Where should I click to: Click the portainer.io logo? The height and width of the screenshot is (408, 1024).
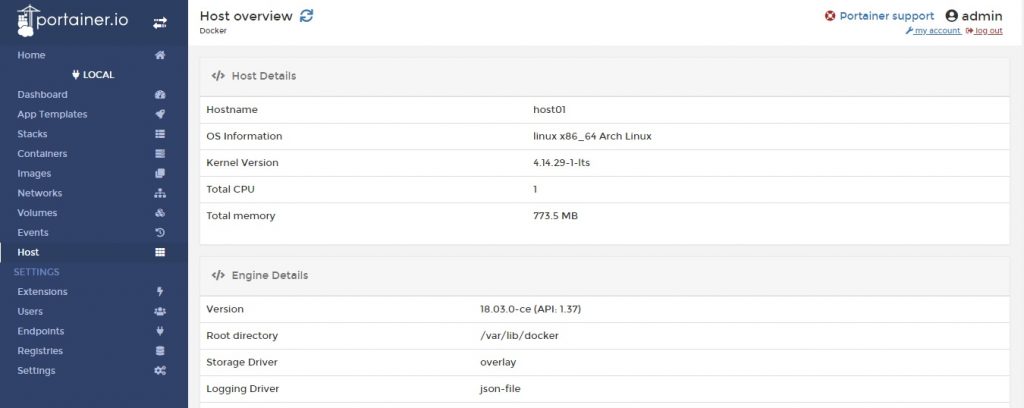pos(70,22)
